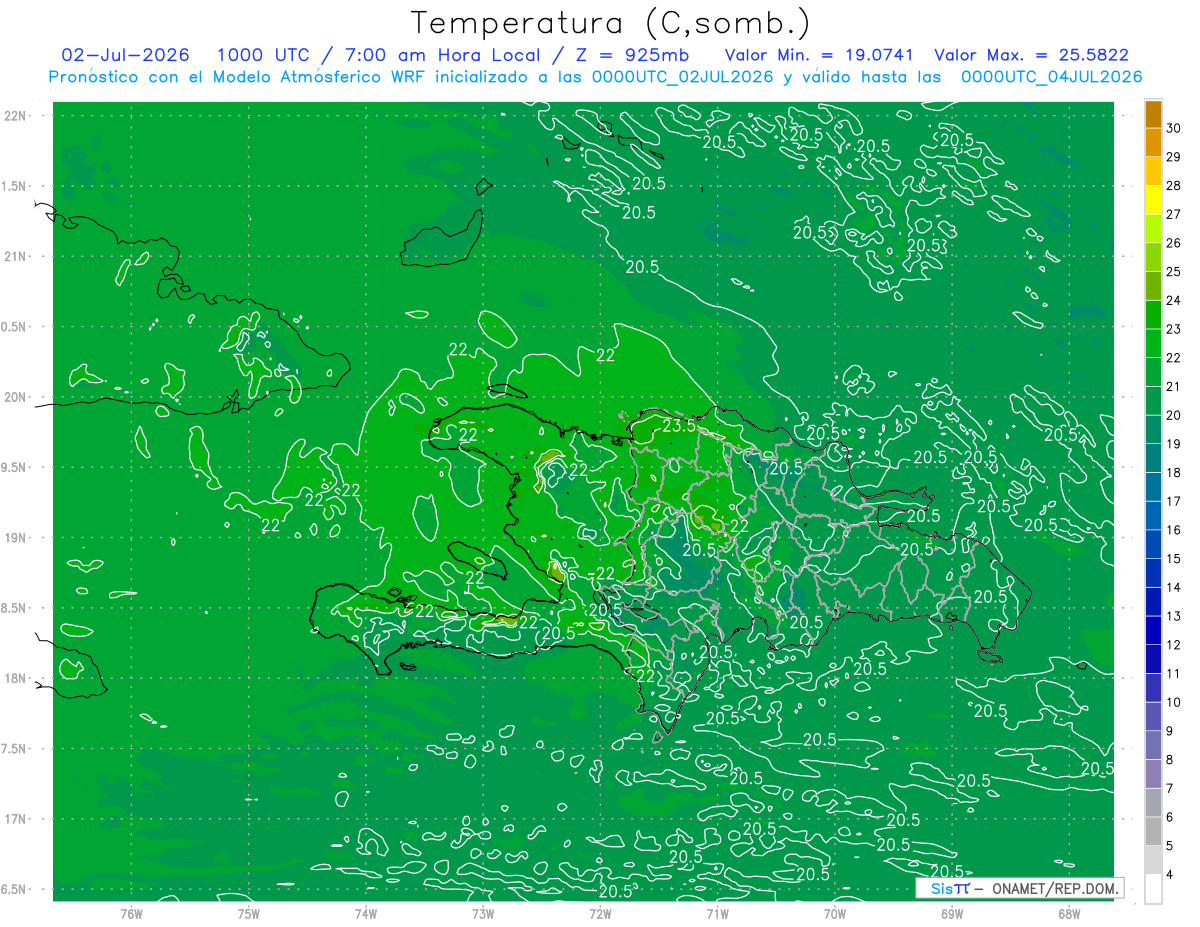Click the color scale label "10"
The height and width of the screenshot is (927, 1200).
[x=1174, y=702]
